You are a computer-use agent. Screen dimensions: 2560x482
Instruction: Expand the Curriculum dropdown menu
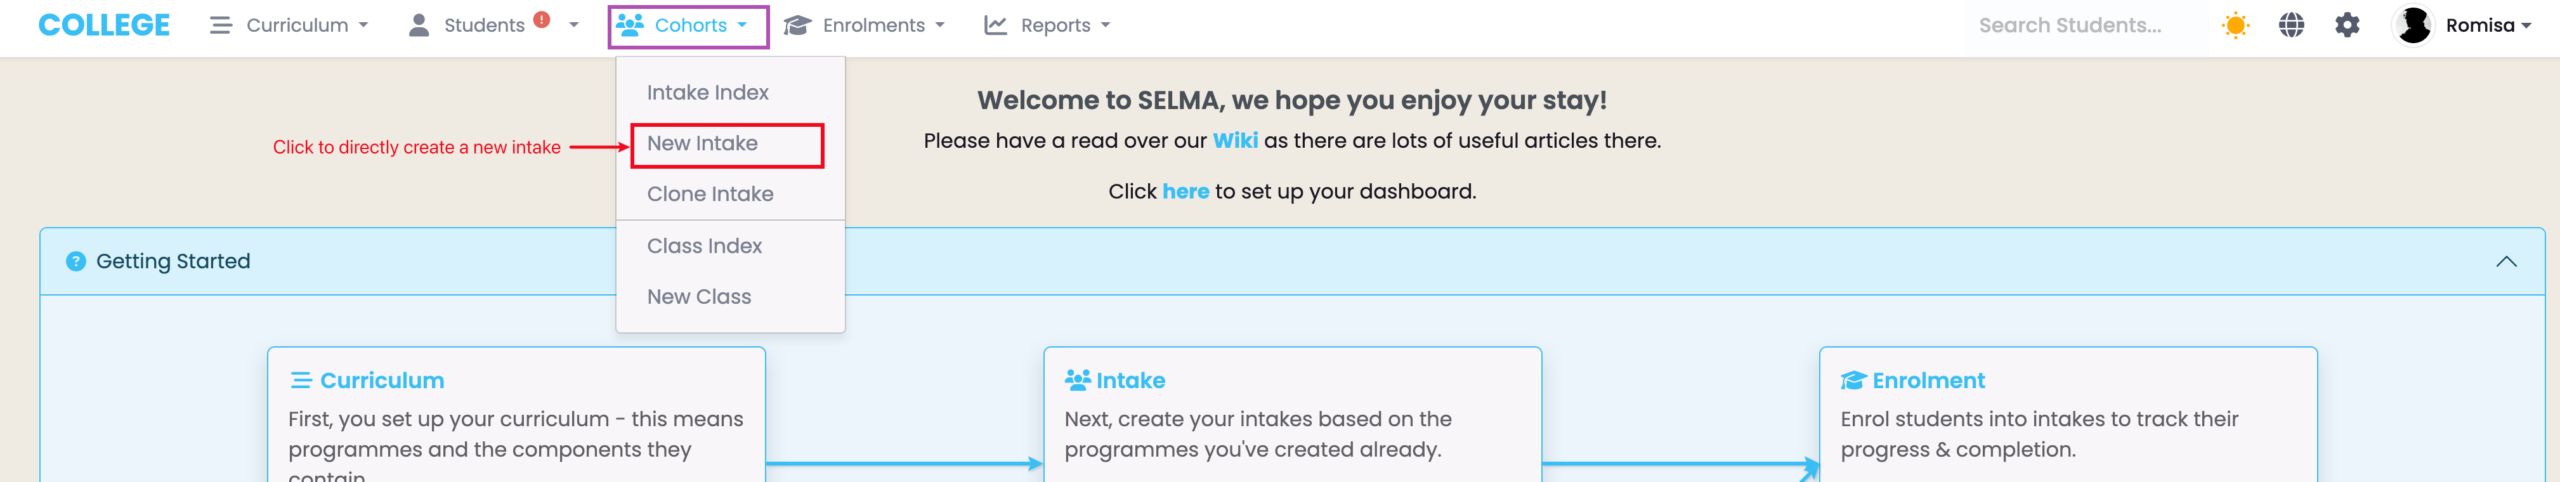(289, 25)
